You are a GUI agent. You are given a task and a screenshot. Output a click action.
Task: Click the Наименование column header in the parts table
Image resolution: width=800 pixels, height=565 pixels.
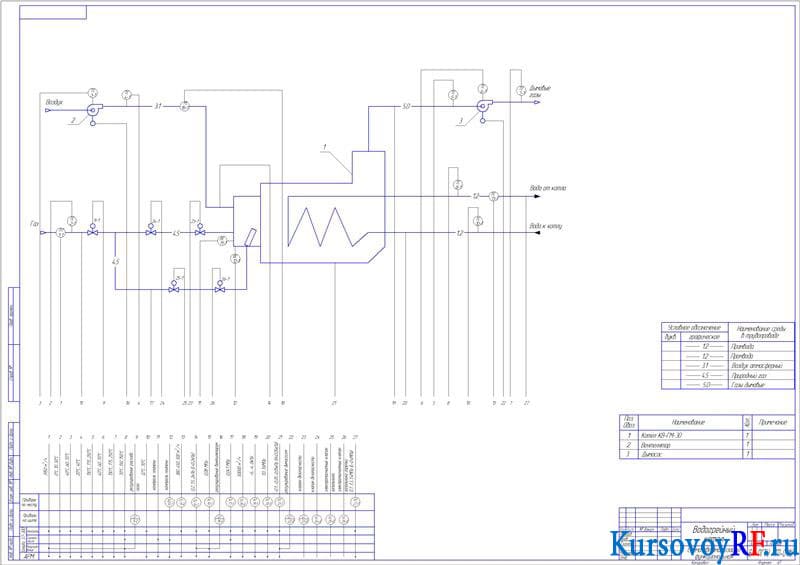coord(688,422)
